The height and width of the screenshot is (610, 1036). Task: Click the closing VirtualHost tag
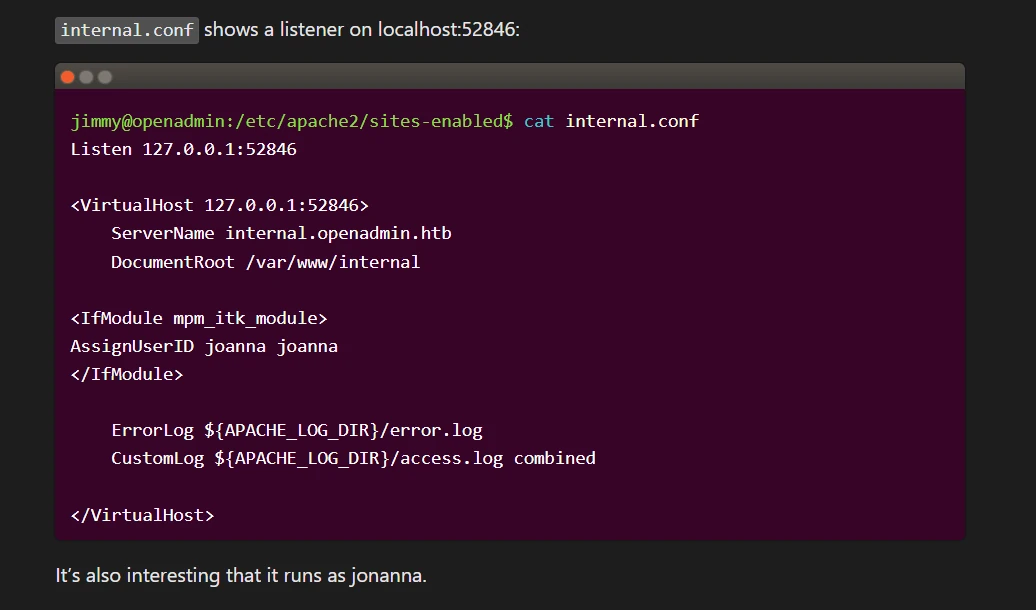[x=143, y=515]
